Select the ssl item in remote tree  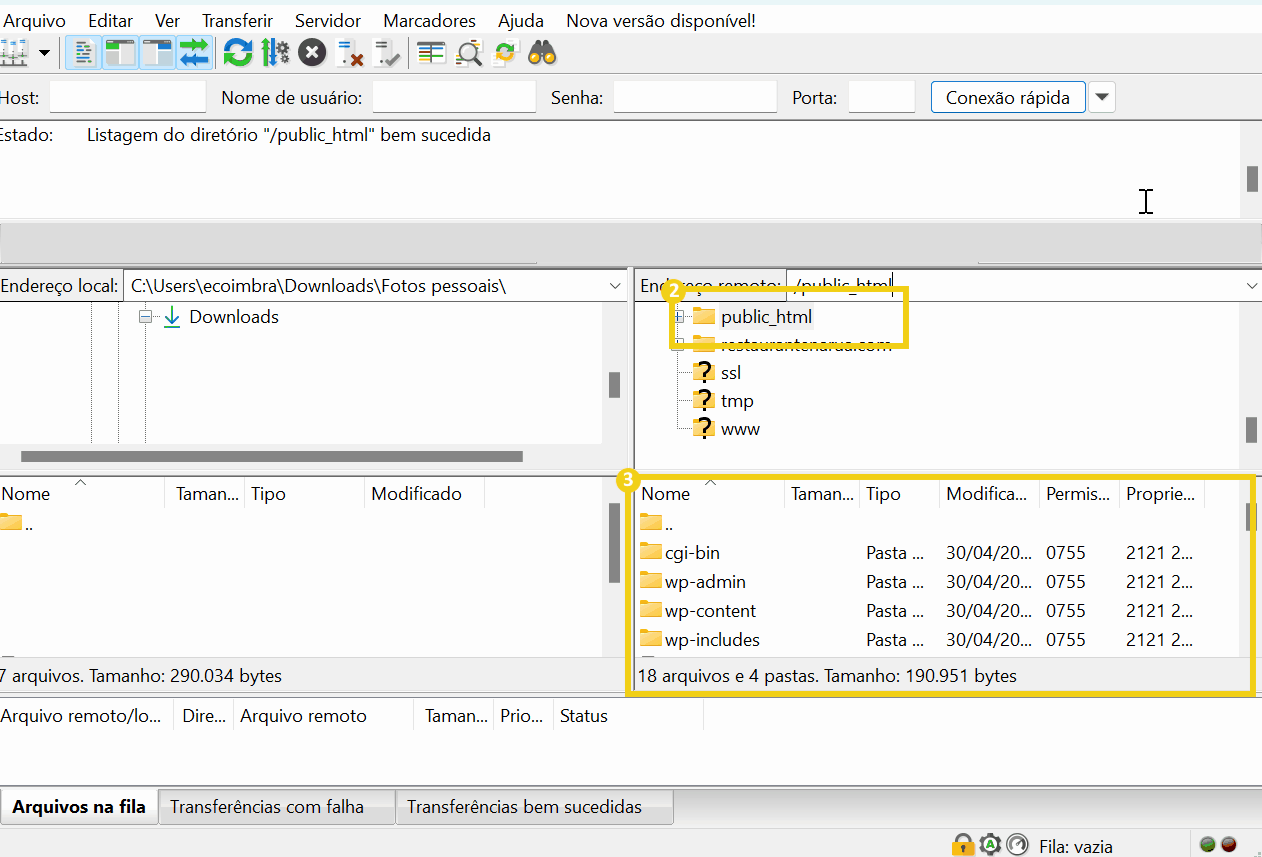point(731,372)
